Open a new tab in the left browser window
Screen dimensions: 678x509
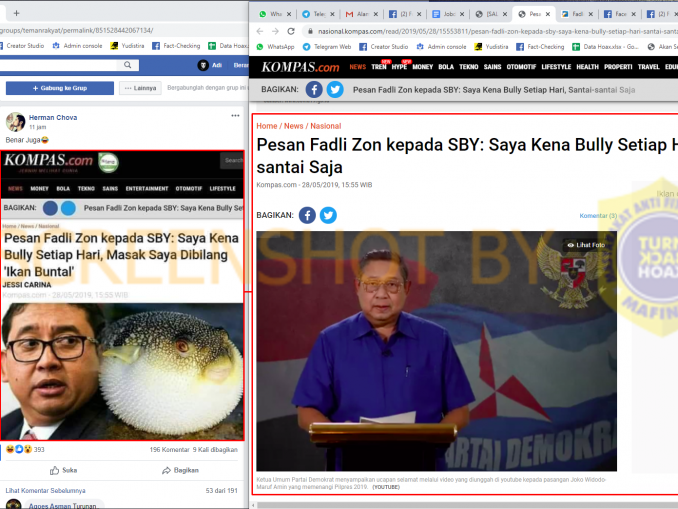point(16,13)
